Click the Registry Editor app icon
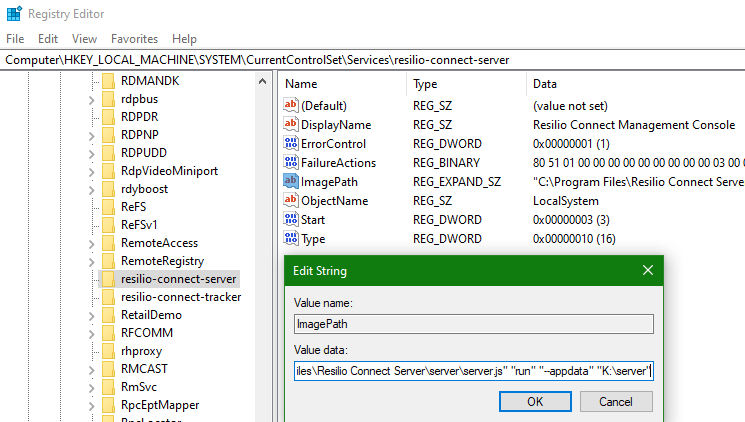The height and width of the screenshot is (422, 745). click(x=12, y=14)
